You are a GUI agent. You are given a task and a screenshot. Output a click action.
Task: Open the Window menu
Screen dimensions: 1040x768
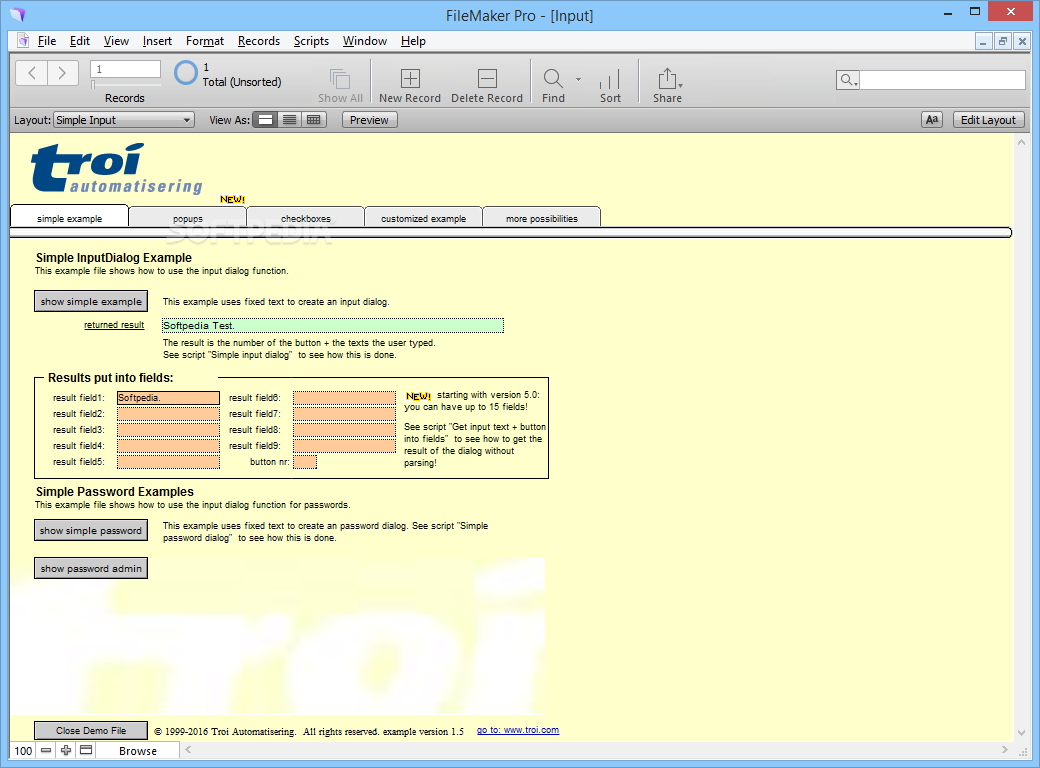[x=365, y=41]
